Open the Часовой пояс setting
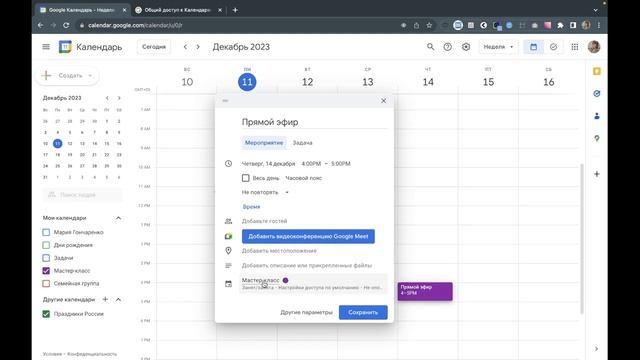The height and width of the screenshot is (360, 640). tap(303, 178)
